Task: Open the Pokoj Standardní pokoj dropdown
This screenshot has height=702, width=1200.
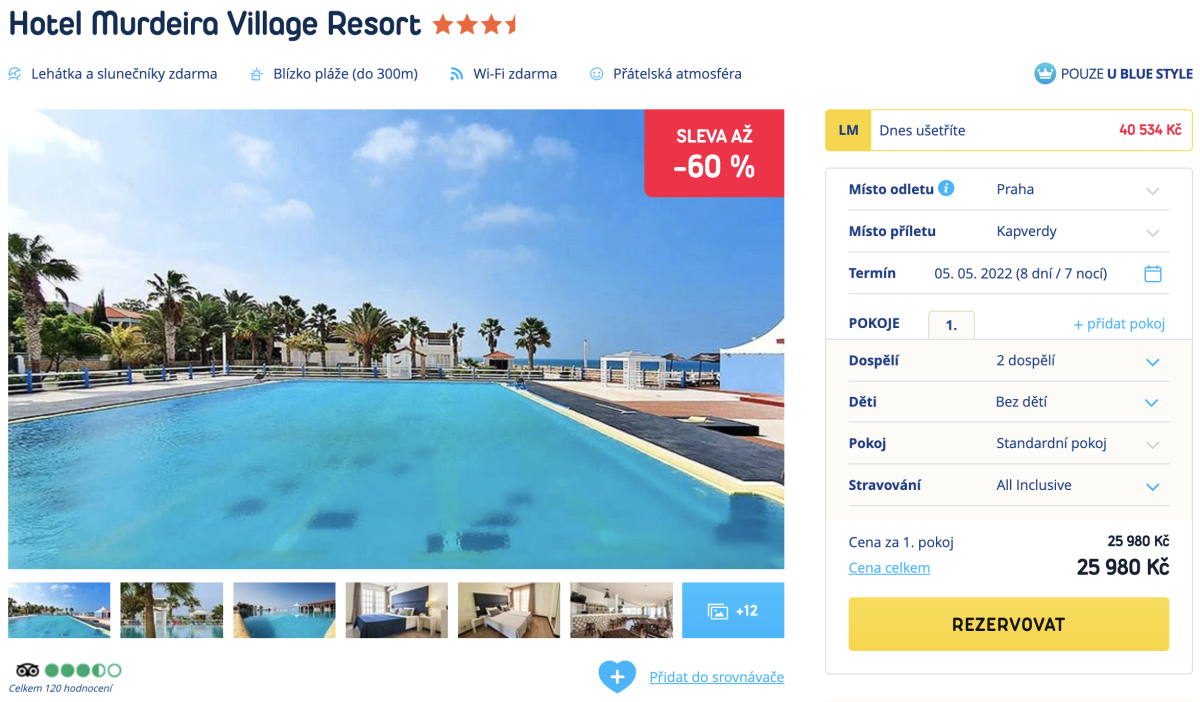Action: click(x=1008, y=443)
